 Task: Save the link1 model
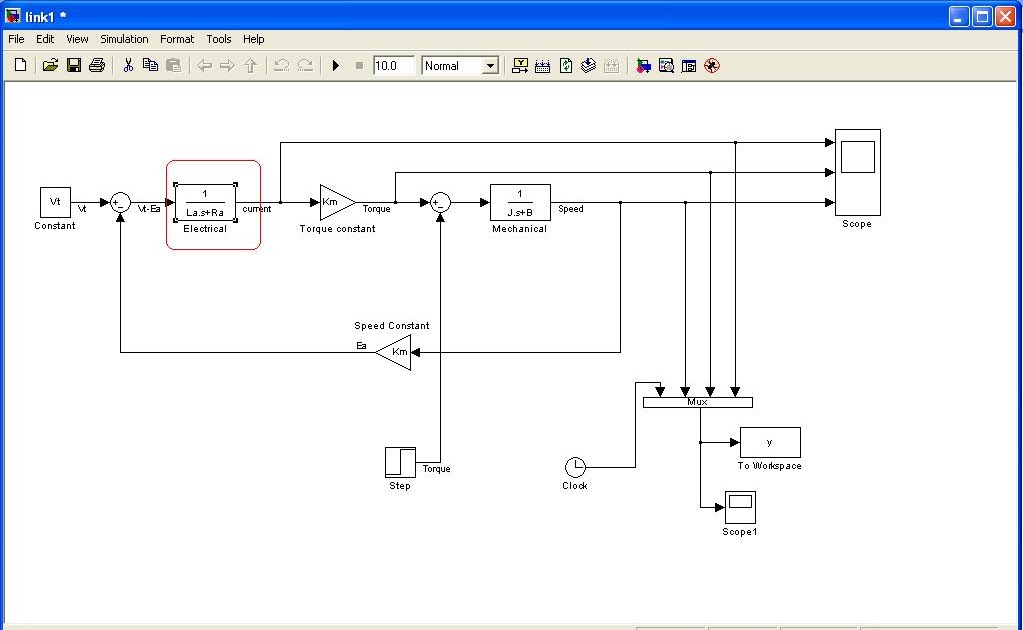tap(73, 65)
